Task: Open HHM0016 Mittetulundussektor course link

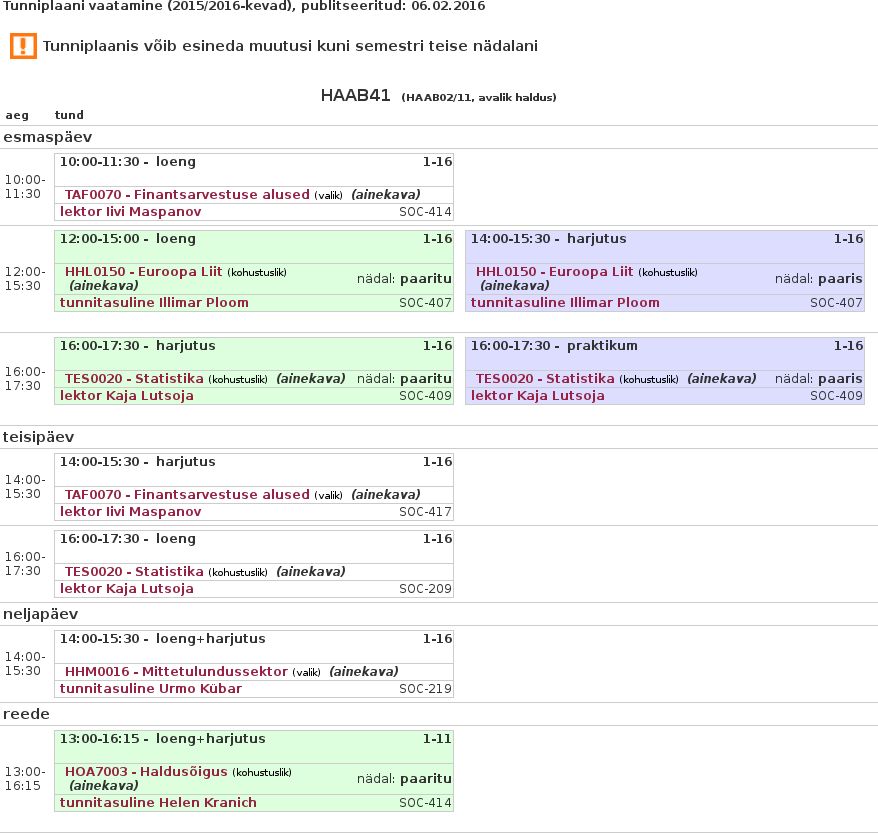Action: pos(176,672)
